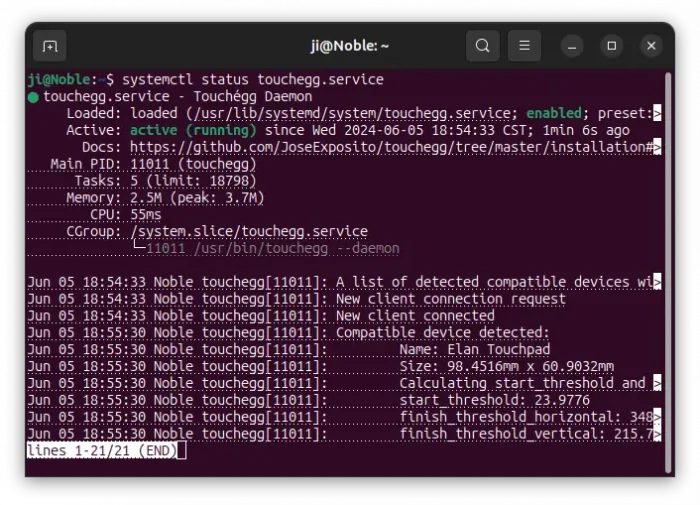Click the /usr/bin/touchegg --daemon process entry
The width and height of the screenshot is (700, 505).
pos(272,248)
